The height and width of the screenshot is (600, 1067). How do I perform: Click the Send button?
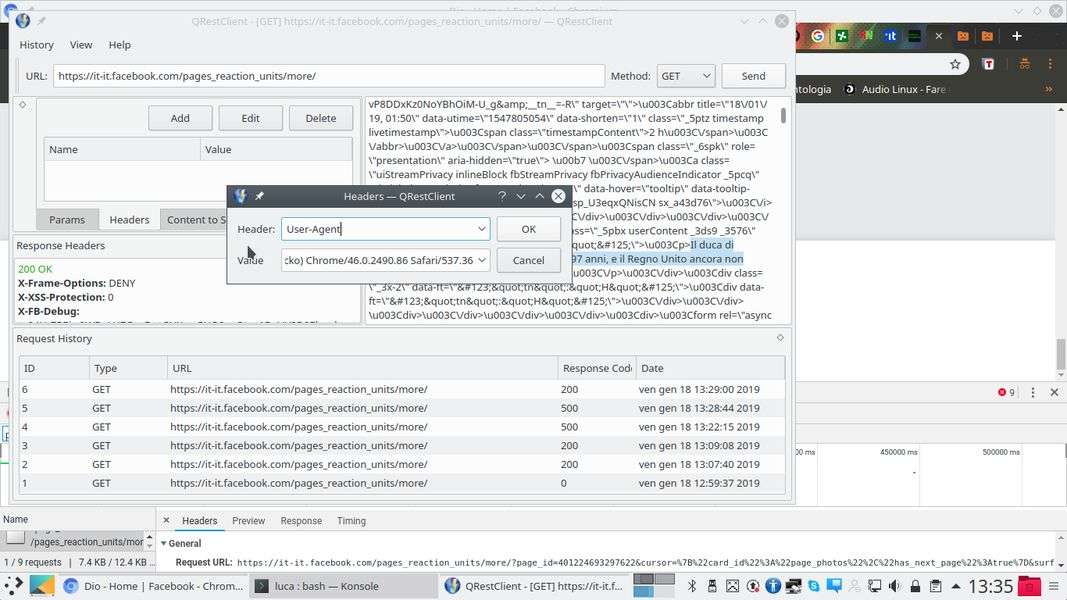click(753, 76)
